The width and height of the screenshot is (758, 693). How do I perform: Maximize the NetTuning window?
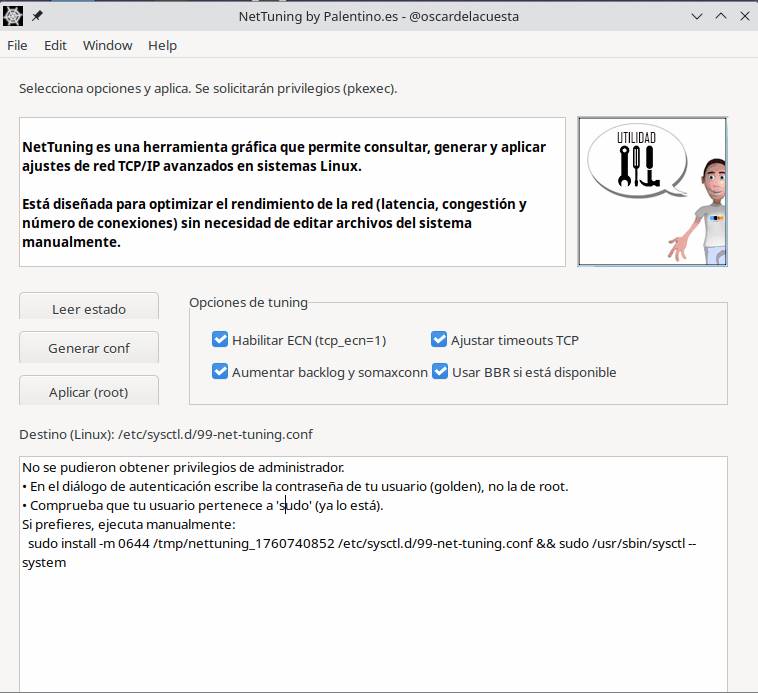pos(720,16)
